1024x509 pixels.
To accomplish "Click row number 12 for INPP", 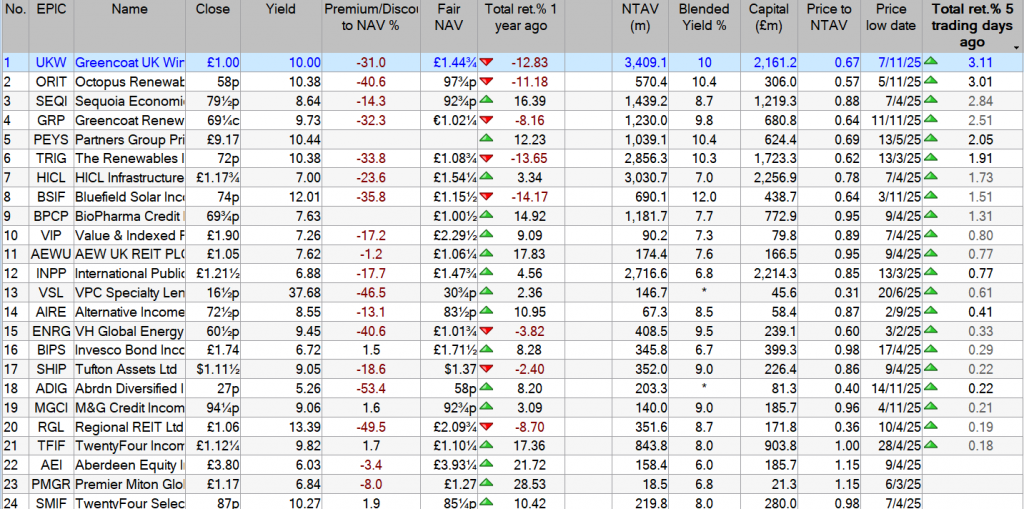I will [9, 273].
